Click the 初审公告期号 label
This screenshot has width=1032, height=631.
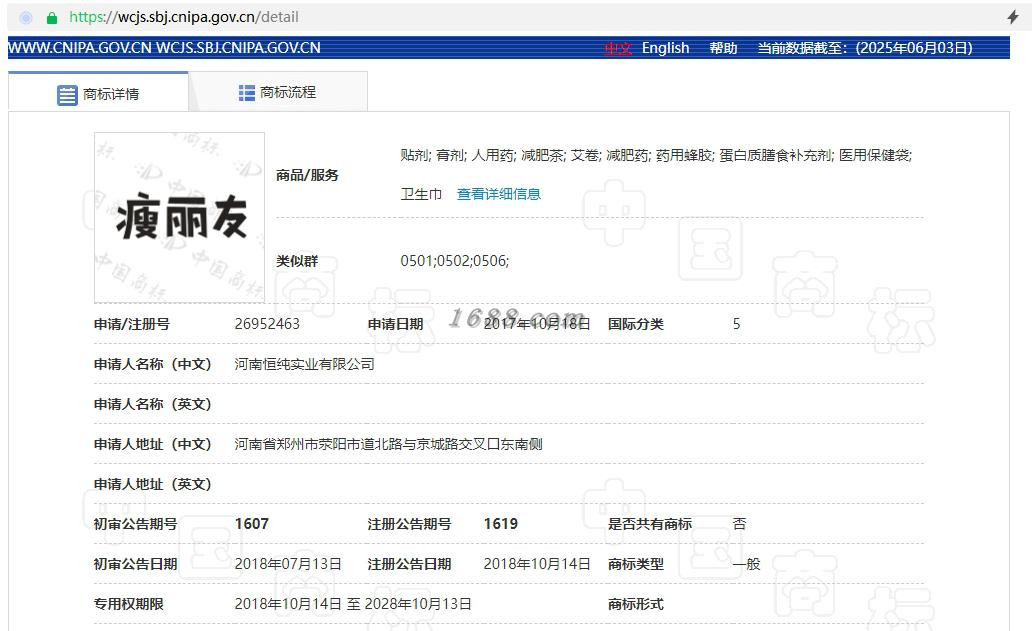coord(136,524)
